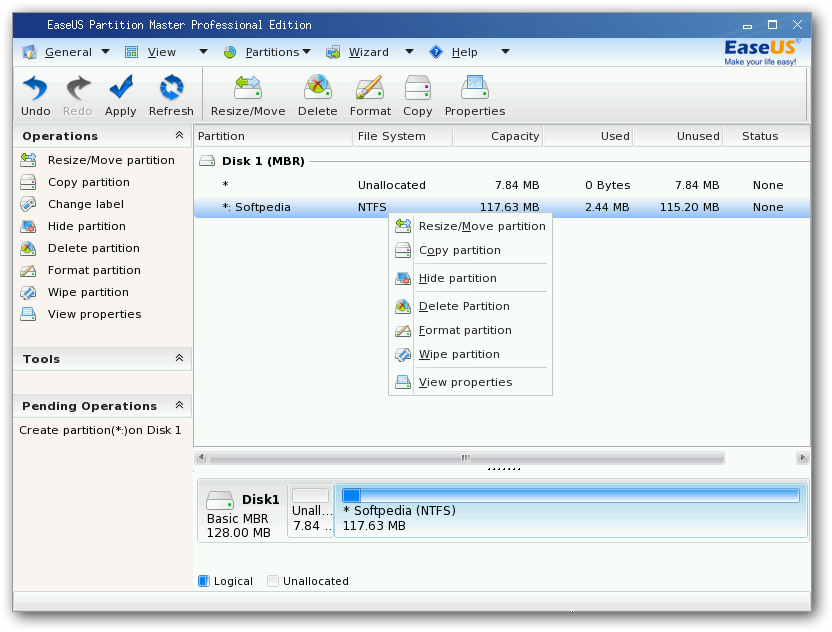Viewport: 832px width, 632px height.
Task: Click Copy partition icon in Operations panel
Action: (x=28, y=182)
